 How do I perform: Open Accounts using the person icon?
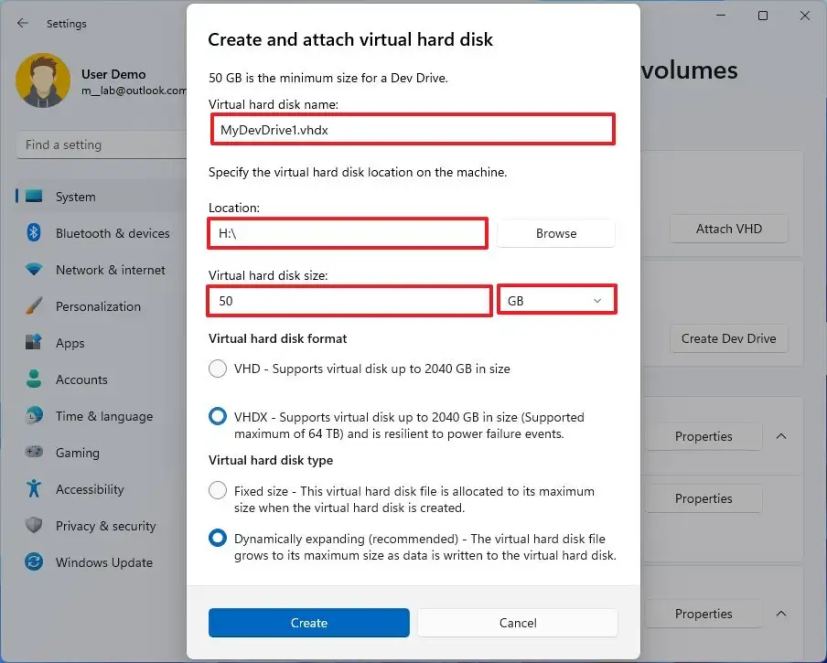click(34, 379)
